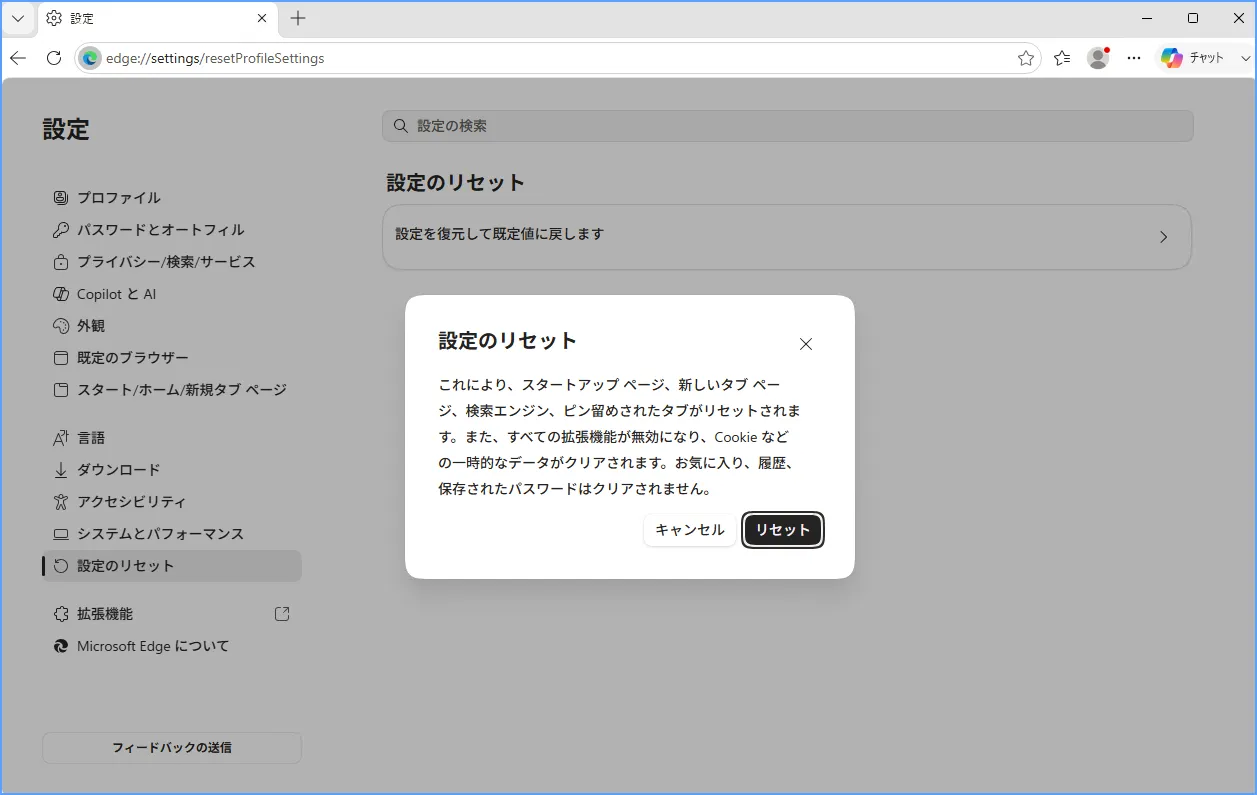The height and width of the screenshot is (795, 1257).
Task: Click the puzzle icon beside 拡張機能
Action: click(x=61, y=614)
